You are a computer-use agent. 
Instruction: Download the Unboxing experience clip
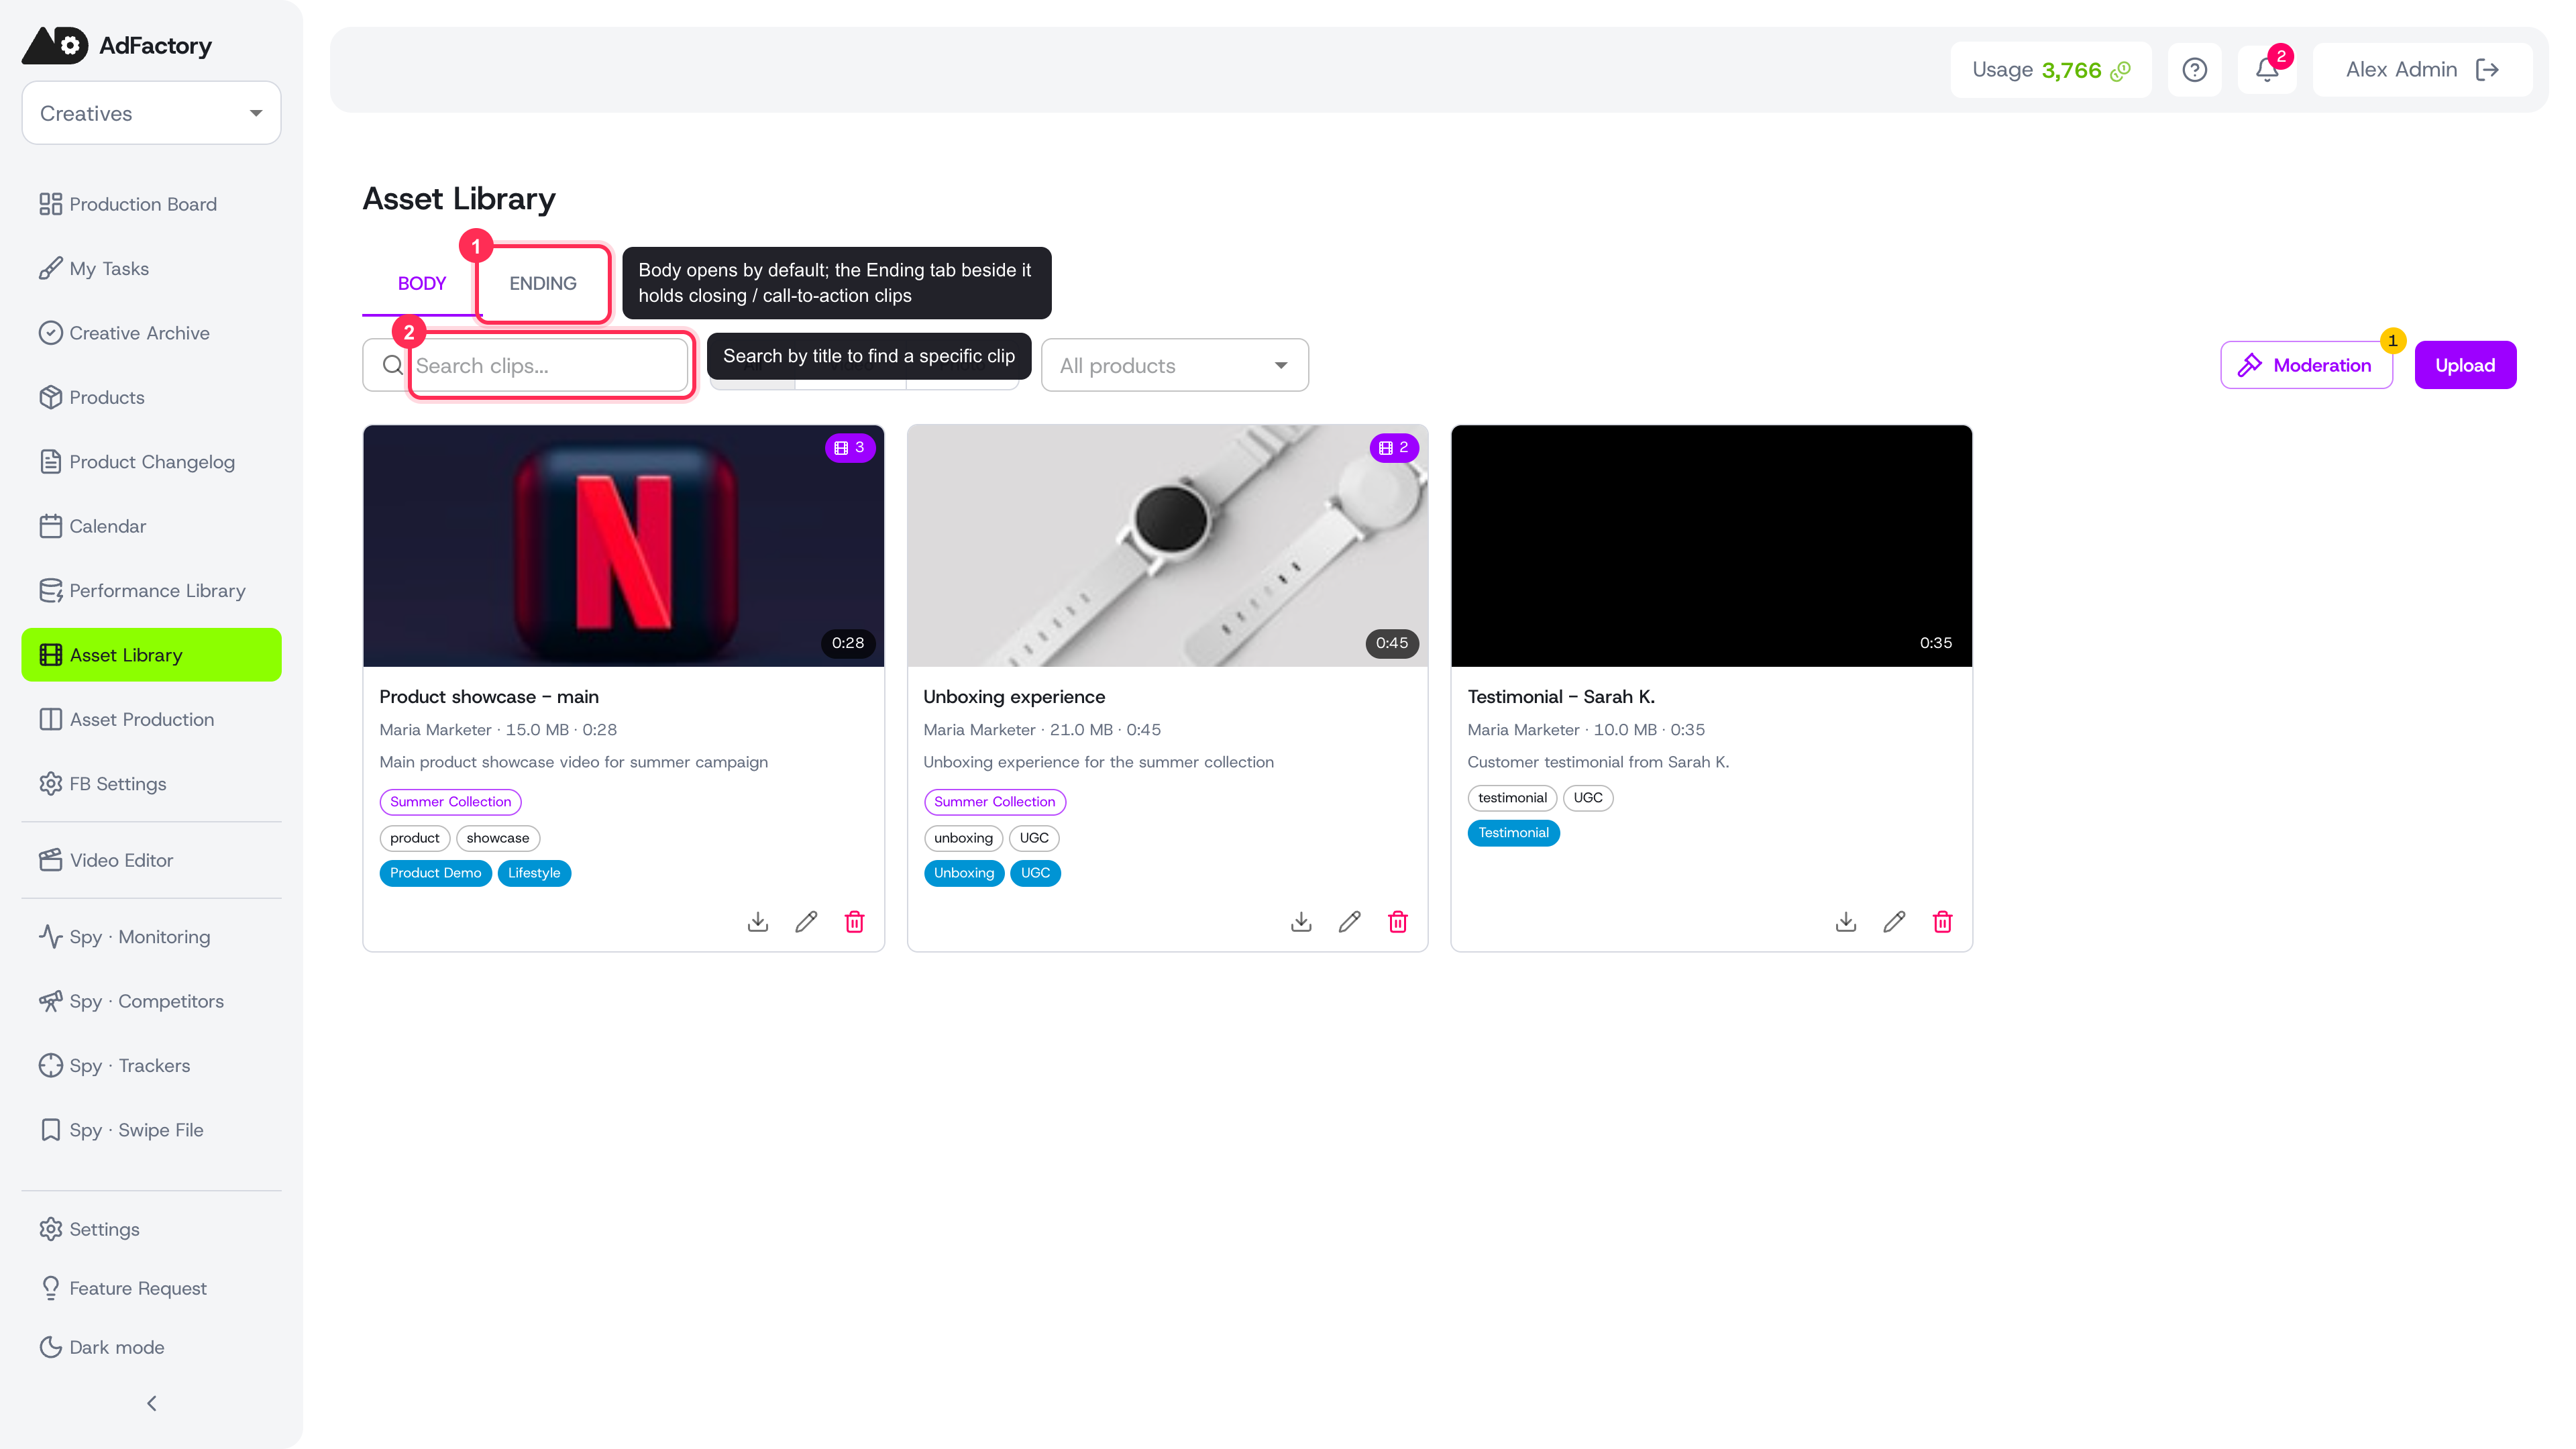pyautogui.click(x=1301, y=921)
